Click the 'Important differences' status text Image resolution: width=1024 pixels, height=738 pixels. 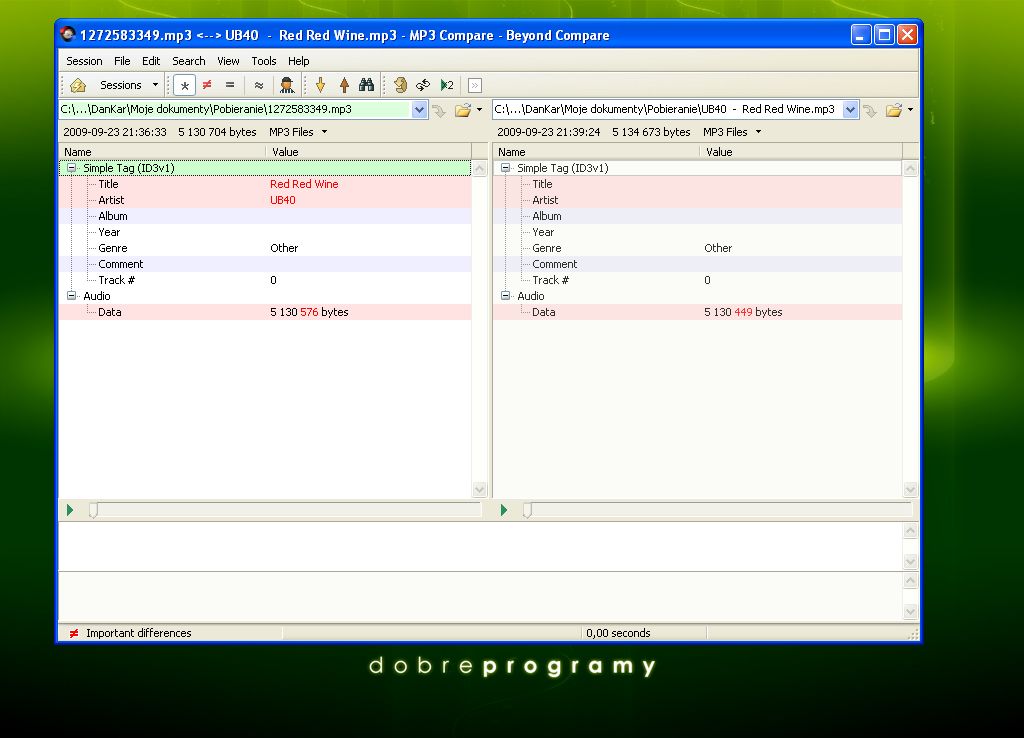coord(138,633)
